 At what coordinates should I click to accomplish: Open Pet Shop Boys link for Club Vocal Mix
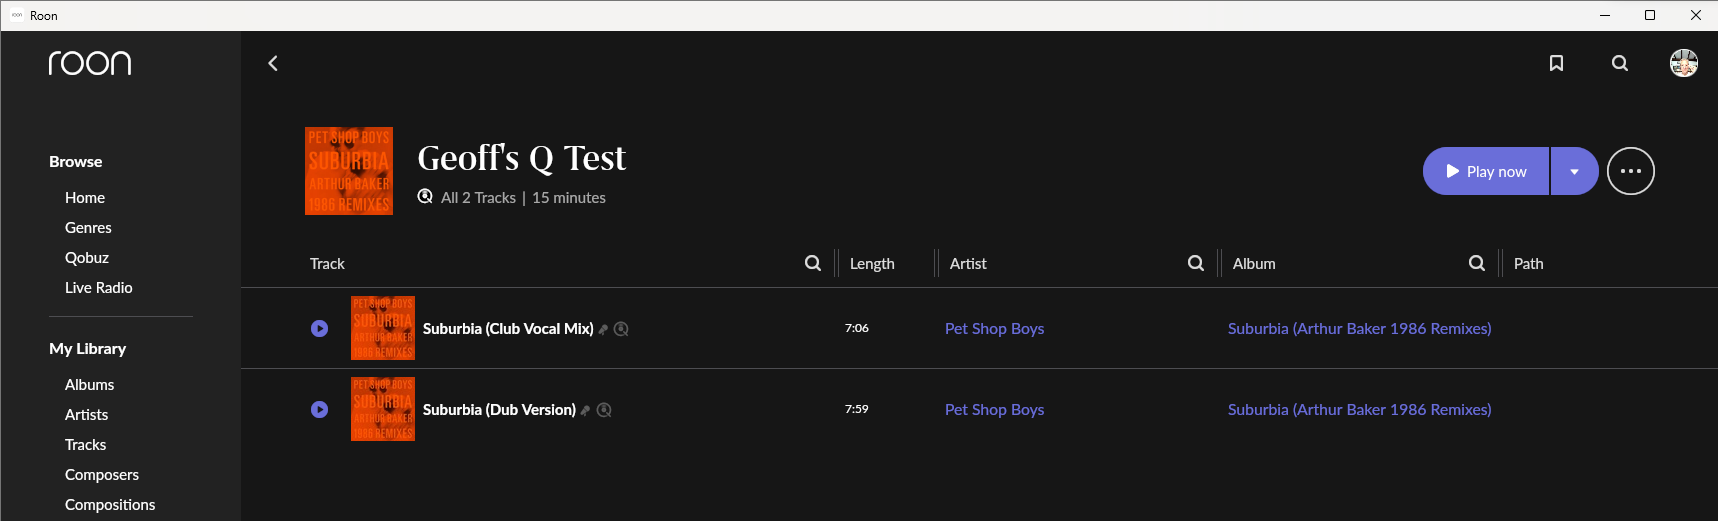point(994,329)
